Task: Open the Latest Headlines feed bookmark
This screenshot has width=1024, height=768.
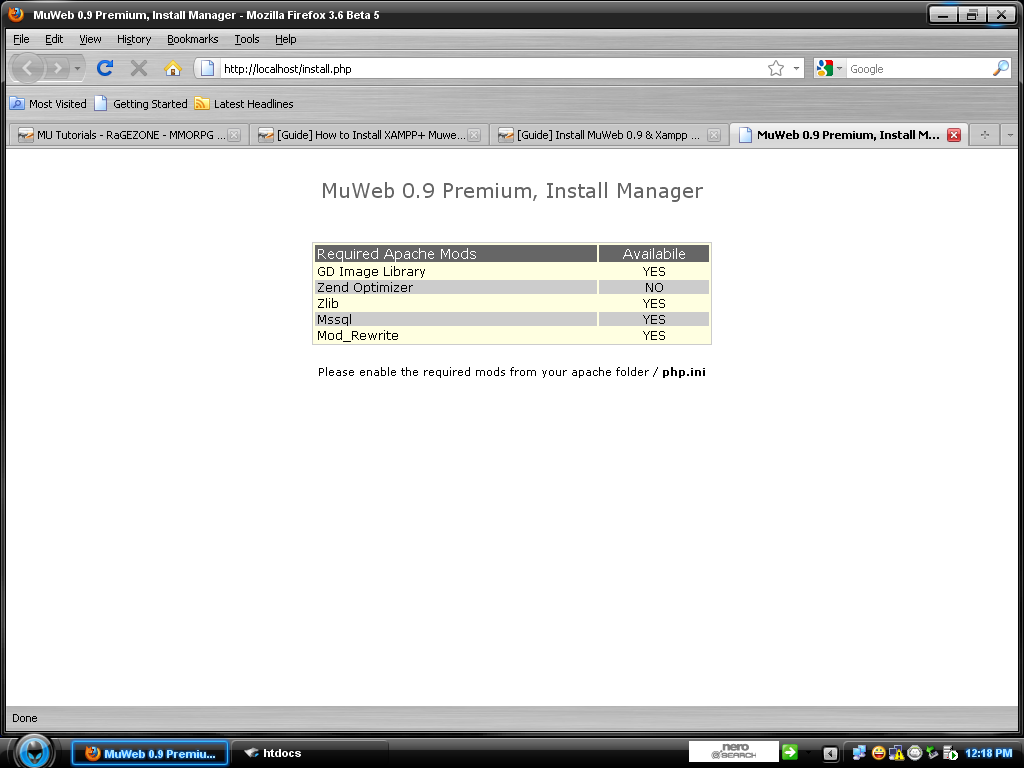Action: 244,104
